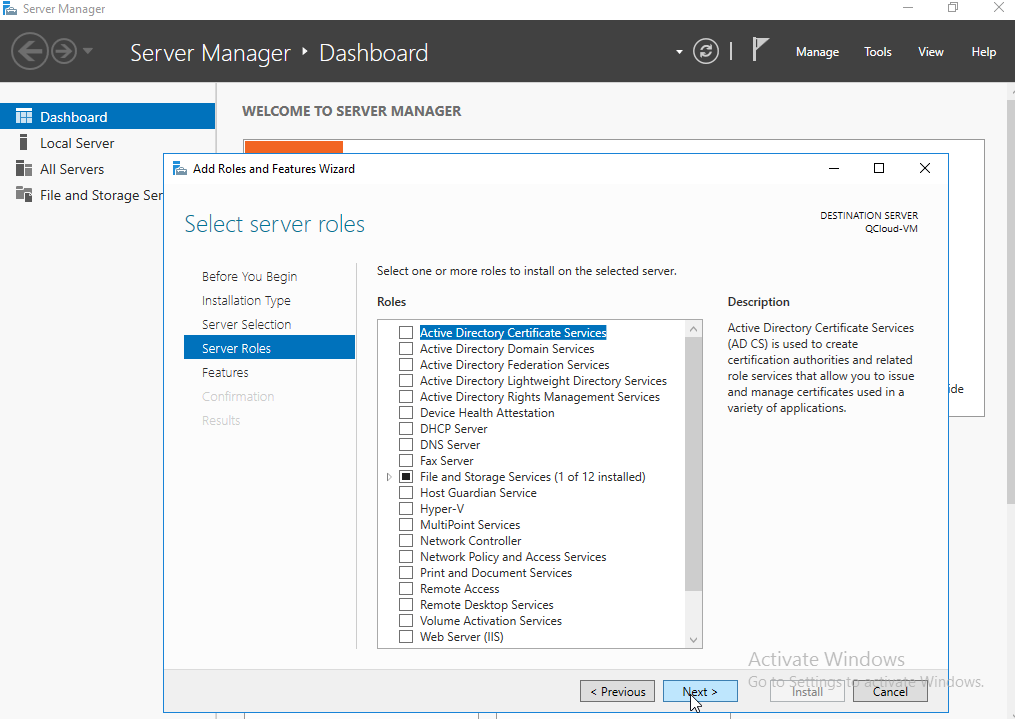Select the All Servers icon in the sidebar
1015x719 pixels.
coord(24,169)
